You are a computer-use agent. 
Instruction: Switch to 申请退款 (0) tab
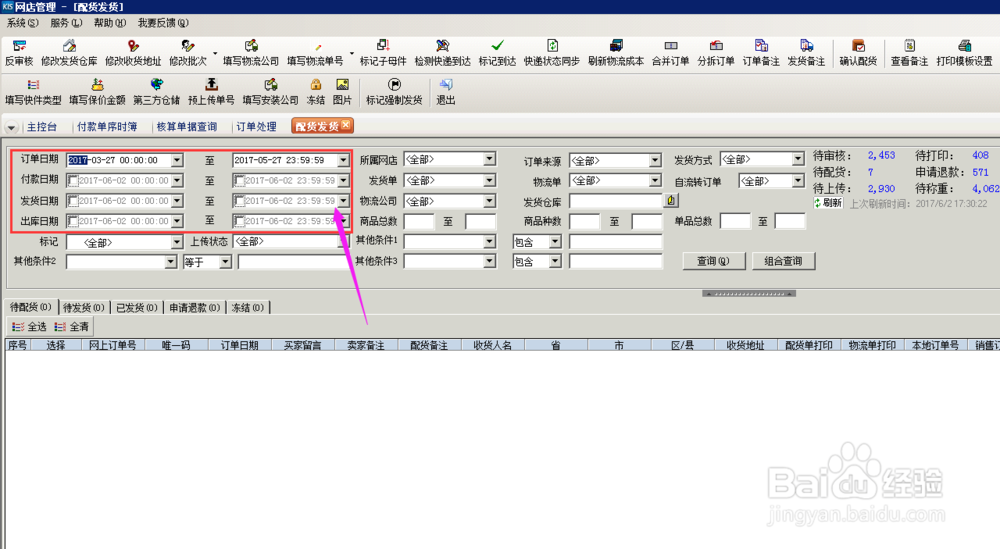click(x=195, y=307)
